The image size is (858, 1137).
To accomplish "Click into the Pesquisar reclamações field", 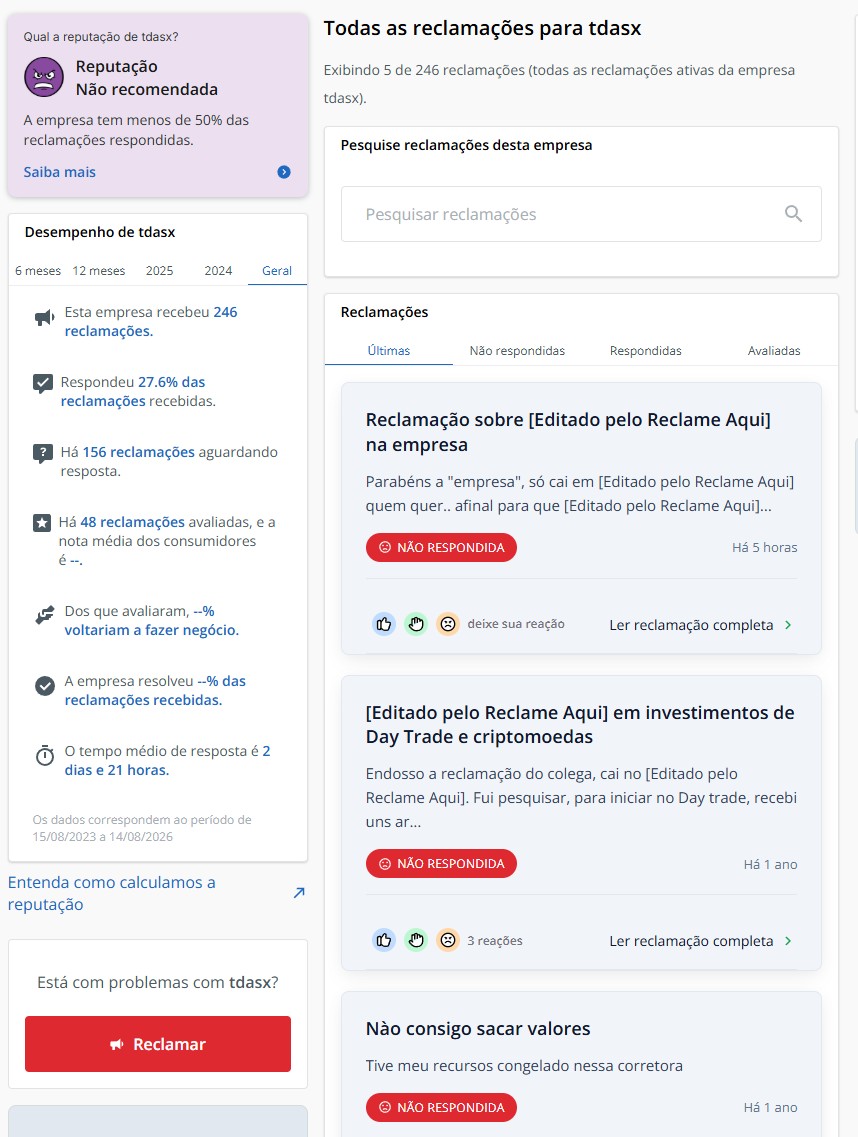I will click(x=581, y=214).
